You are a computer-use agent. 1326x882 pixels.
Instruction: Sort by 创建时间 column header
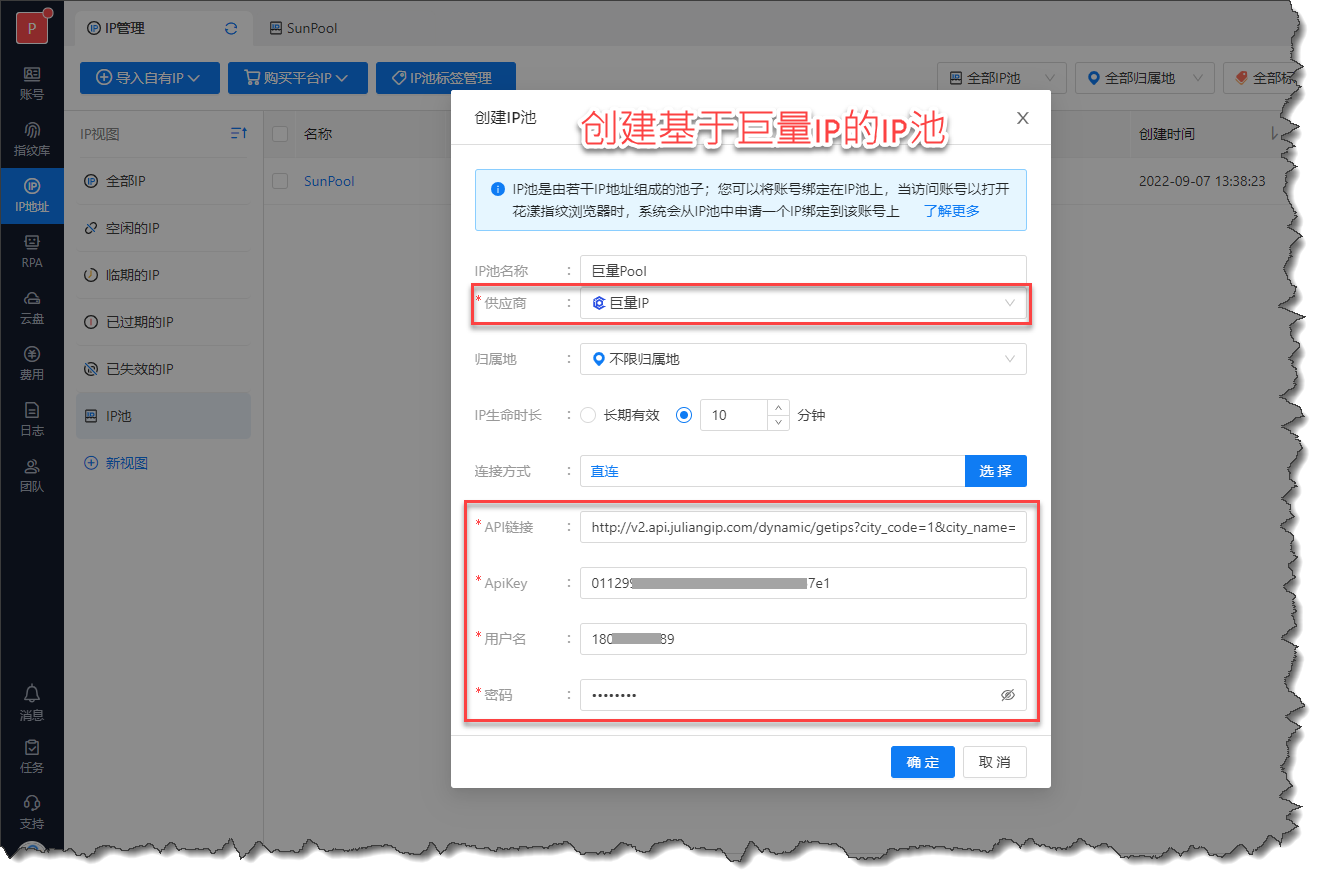click(1166, 134)
